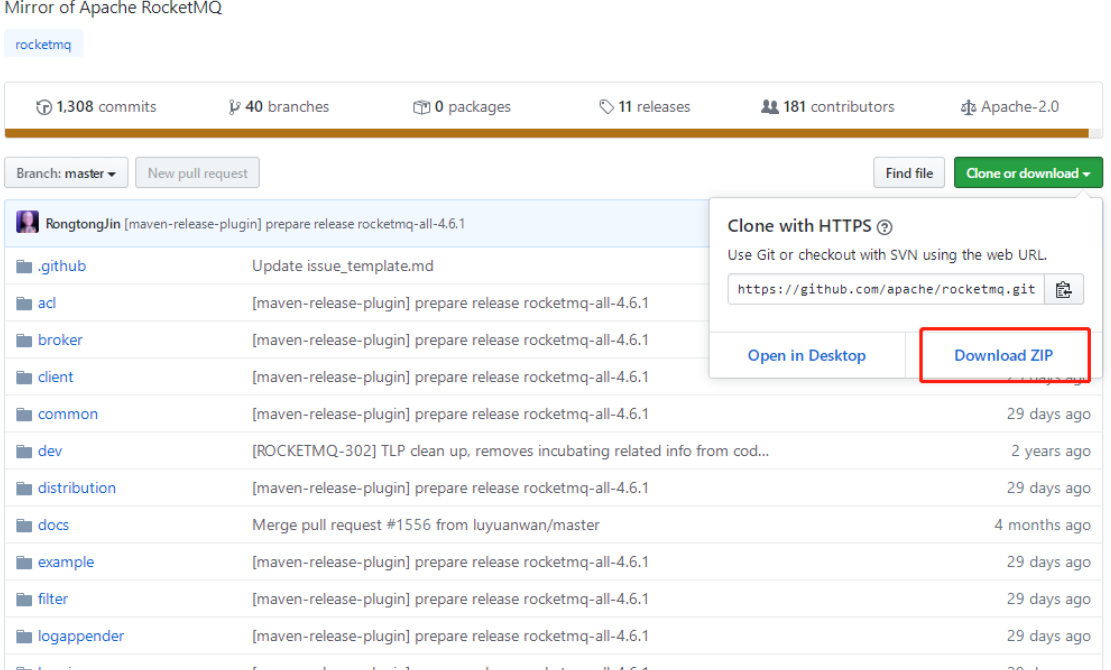The height and width of the screenshot is (670, 1111).
Task: Click the packages box icon
Action: (421, 108)
